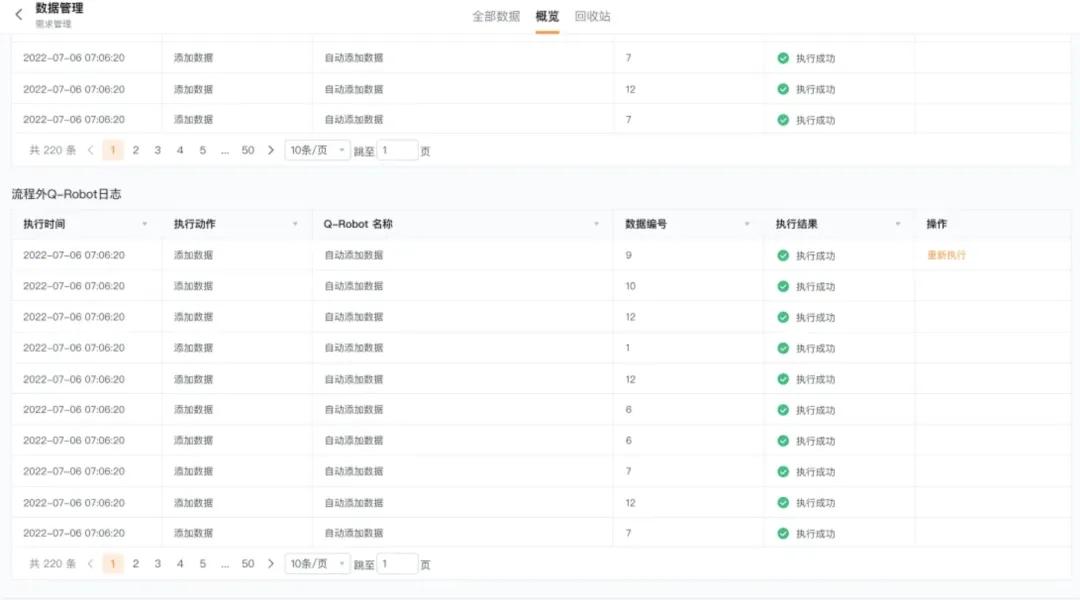Select page 5 in lower table pagination
The width and height of the screenshot is (1080, 600).
pyautogui.click(x=202, y=563)
